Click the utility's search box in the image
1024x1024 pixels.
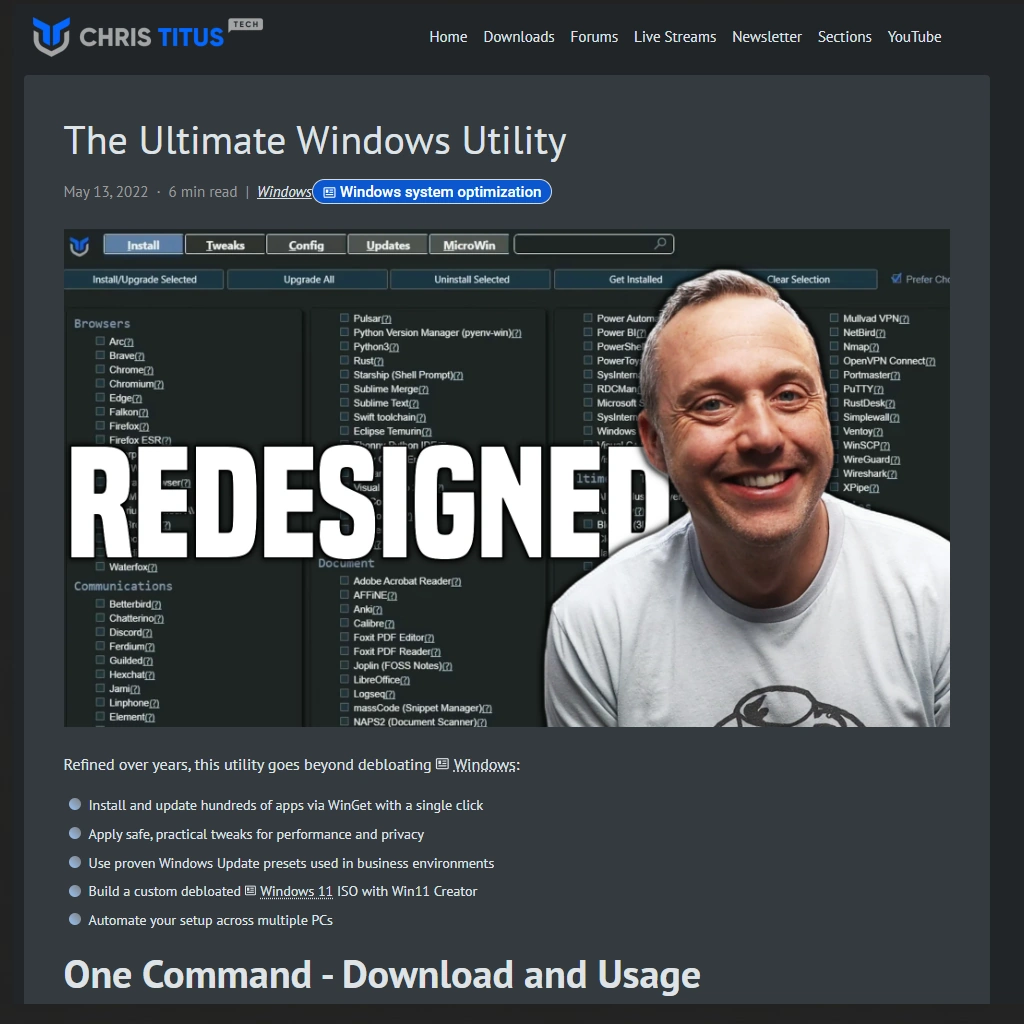[594, 244]
